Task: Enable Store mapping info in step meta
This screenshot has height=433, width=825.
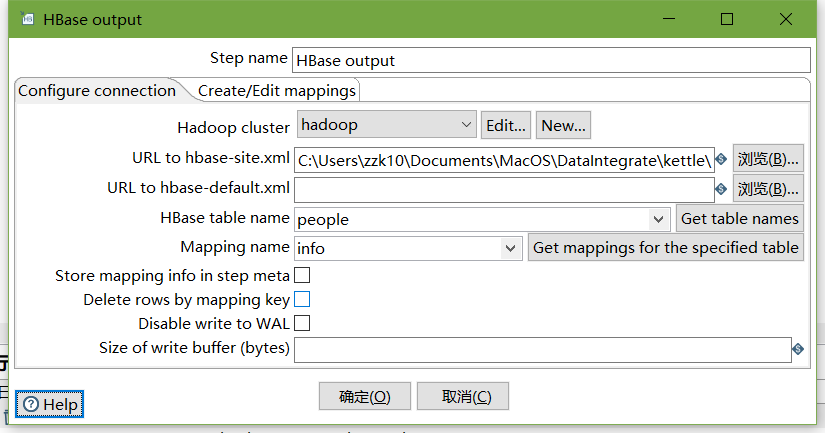Action: click(x=302, y=275)
